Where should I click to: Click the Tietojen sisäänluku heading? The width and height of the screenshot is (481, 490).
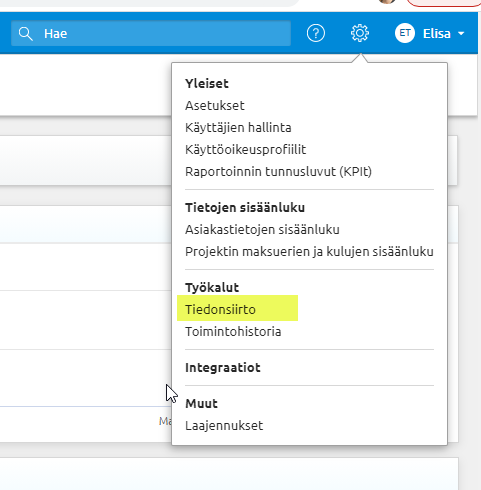pos(245,207)
